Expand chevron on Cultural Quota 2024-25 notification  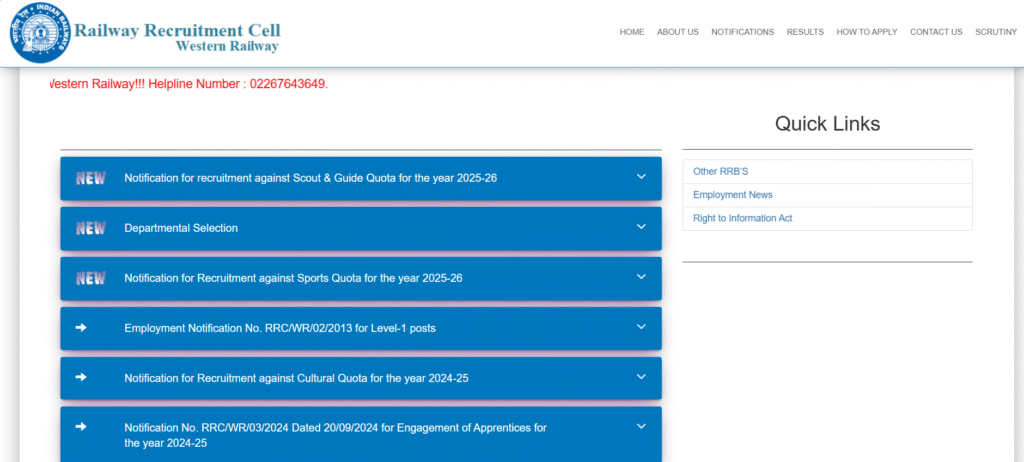(641, 376)
